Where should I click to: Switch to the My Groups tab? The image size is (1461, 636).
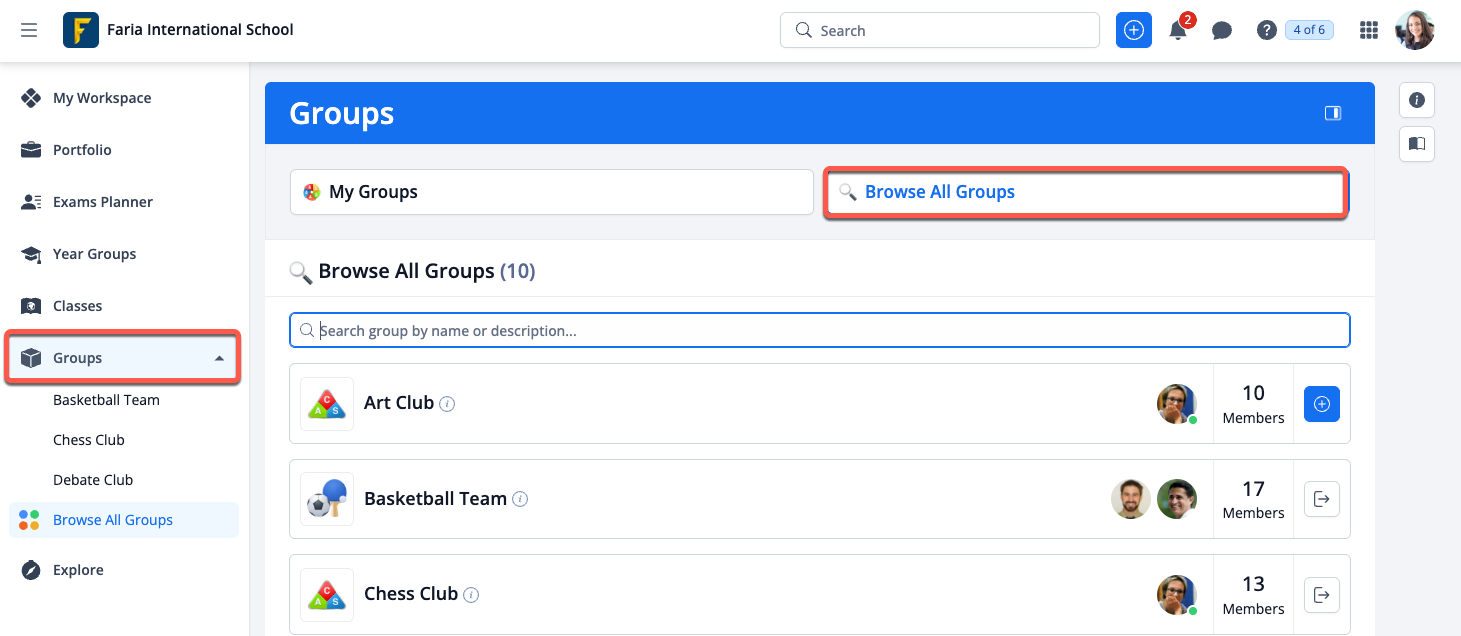pos(551,192)
